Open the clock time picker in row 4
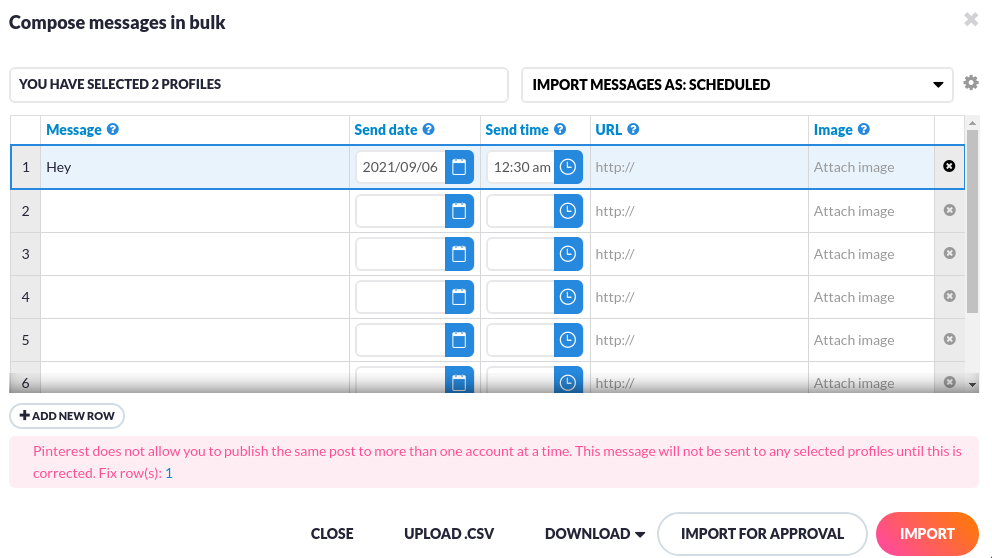The height and width of the screenshot is (558, 992). (568, 297)
